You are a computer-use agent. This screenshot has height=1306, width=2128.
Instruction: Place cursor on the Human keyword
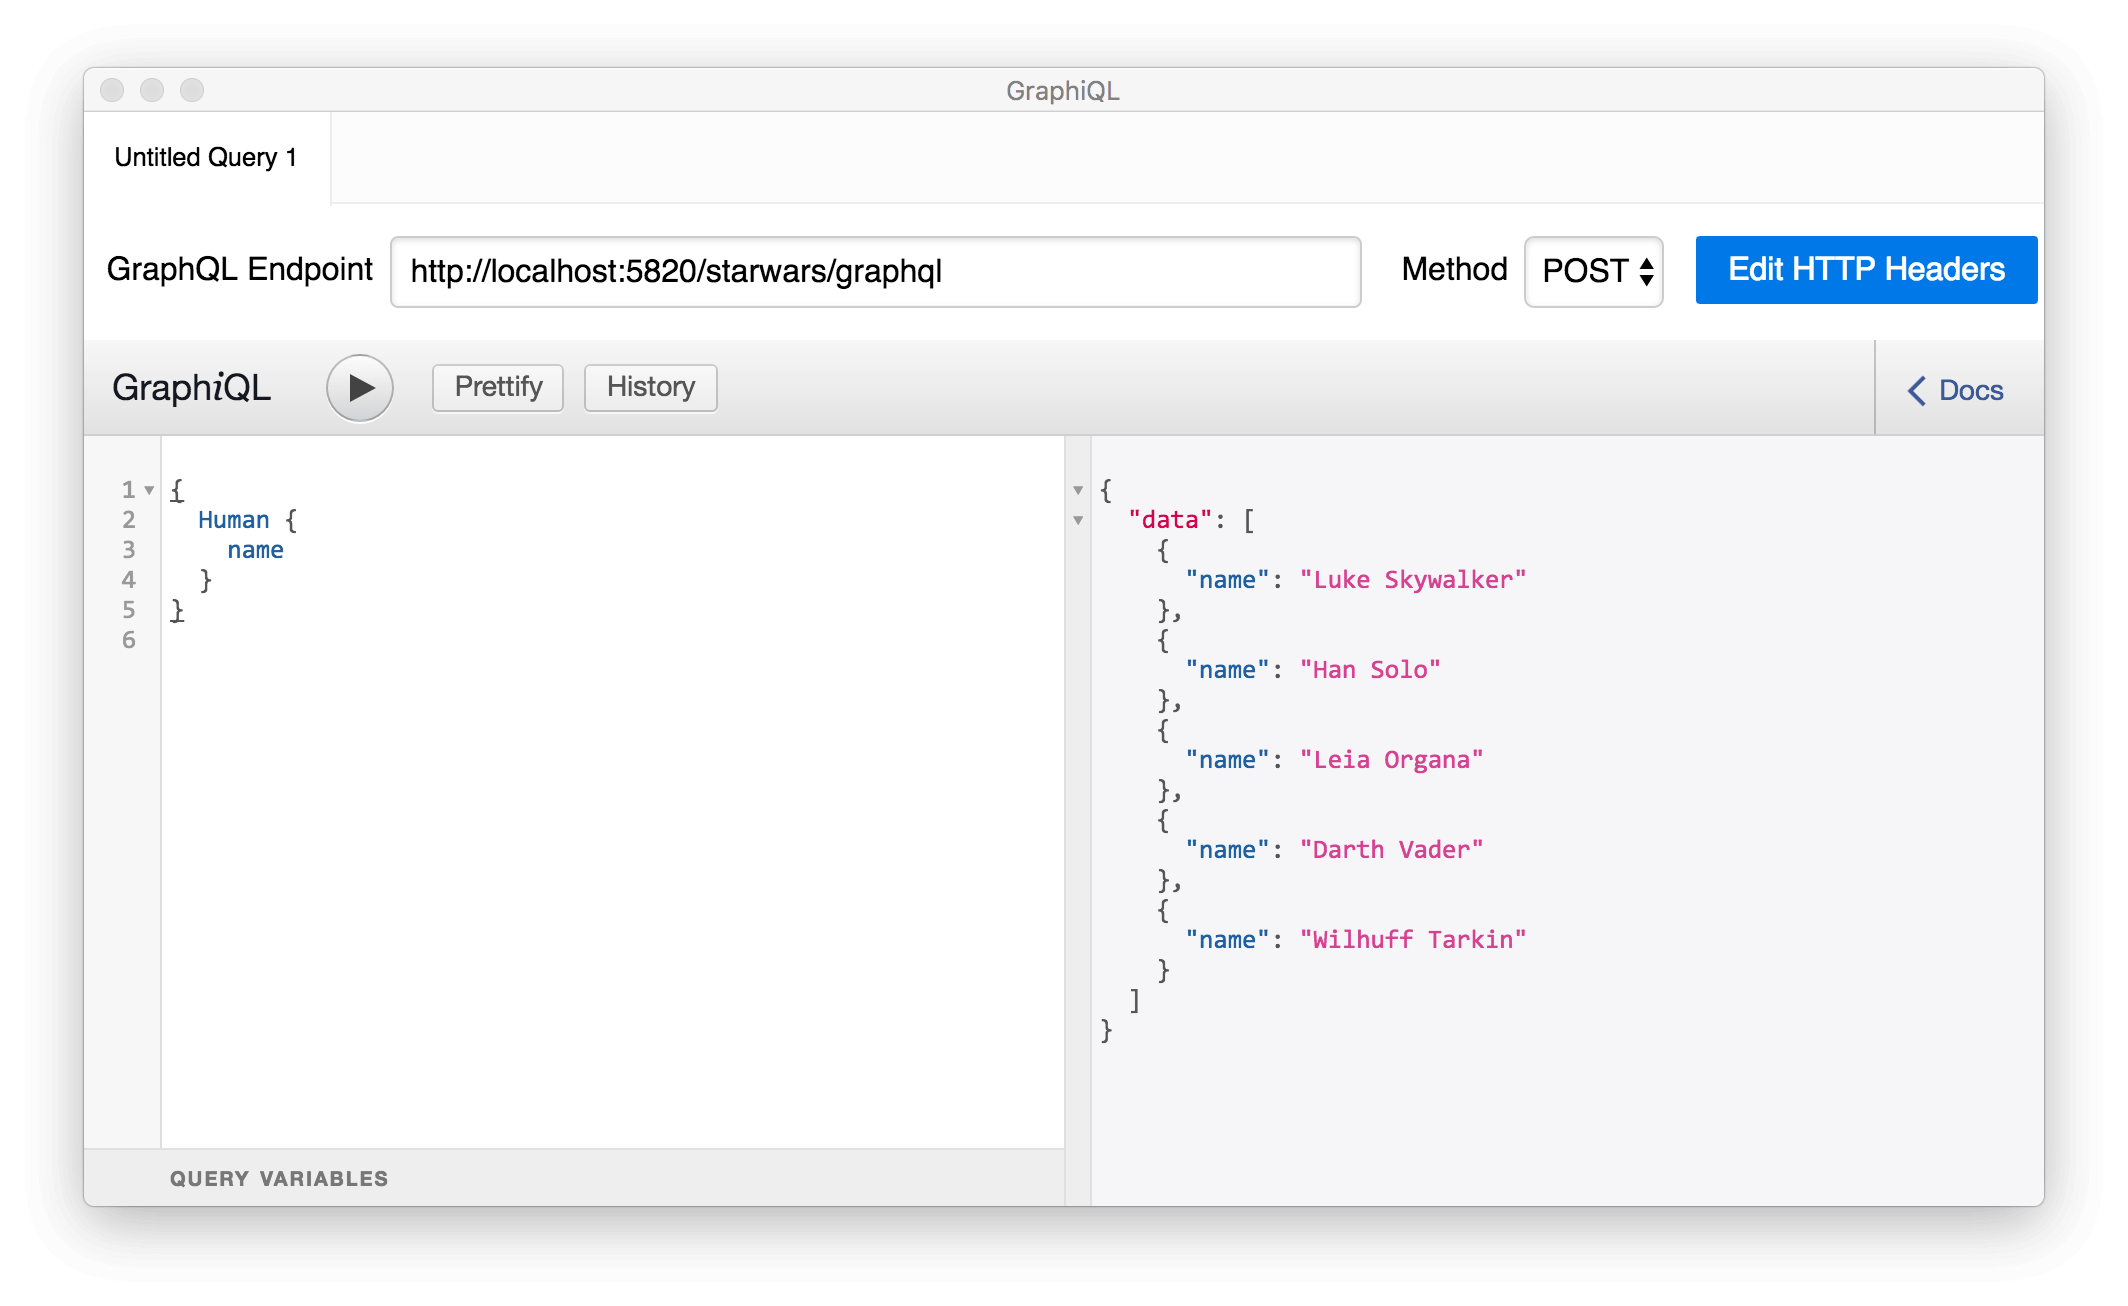(233, 519)
